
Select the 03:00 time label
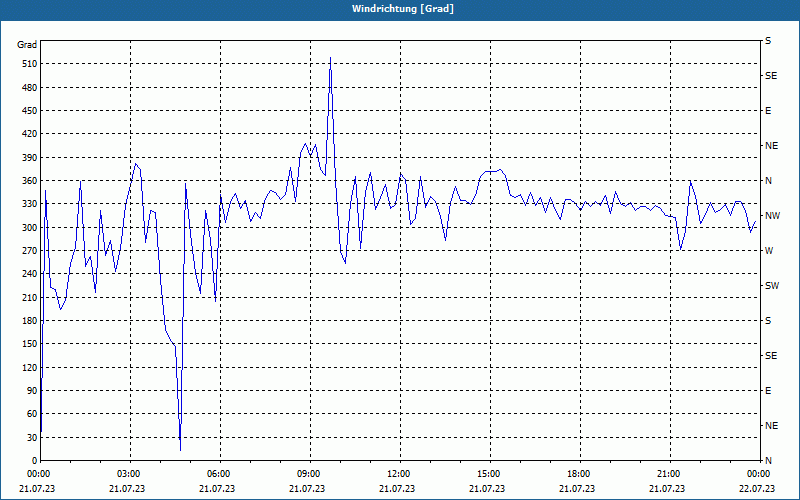127,474
